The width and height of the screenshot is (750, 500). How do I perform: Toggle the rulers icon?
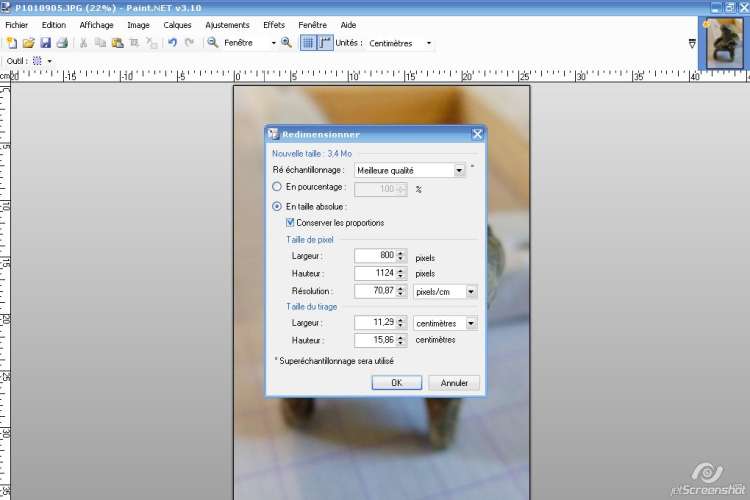(325, 43)
